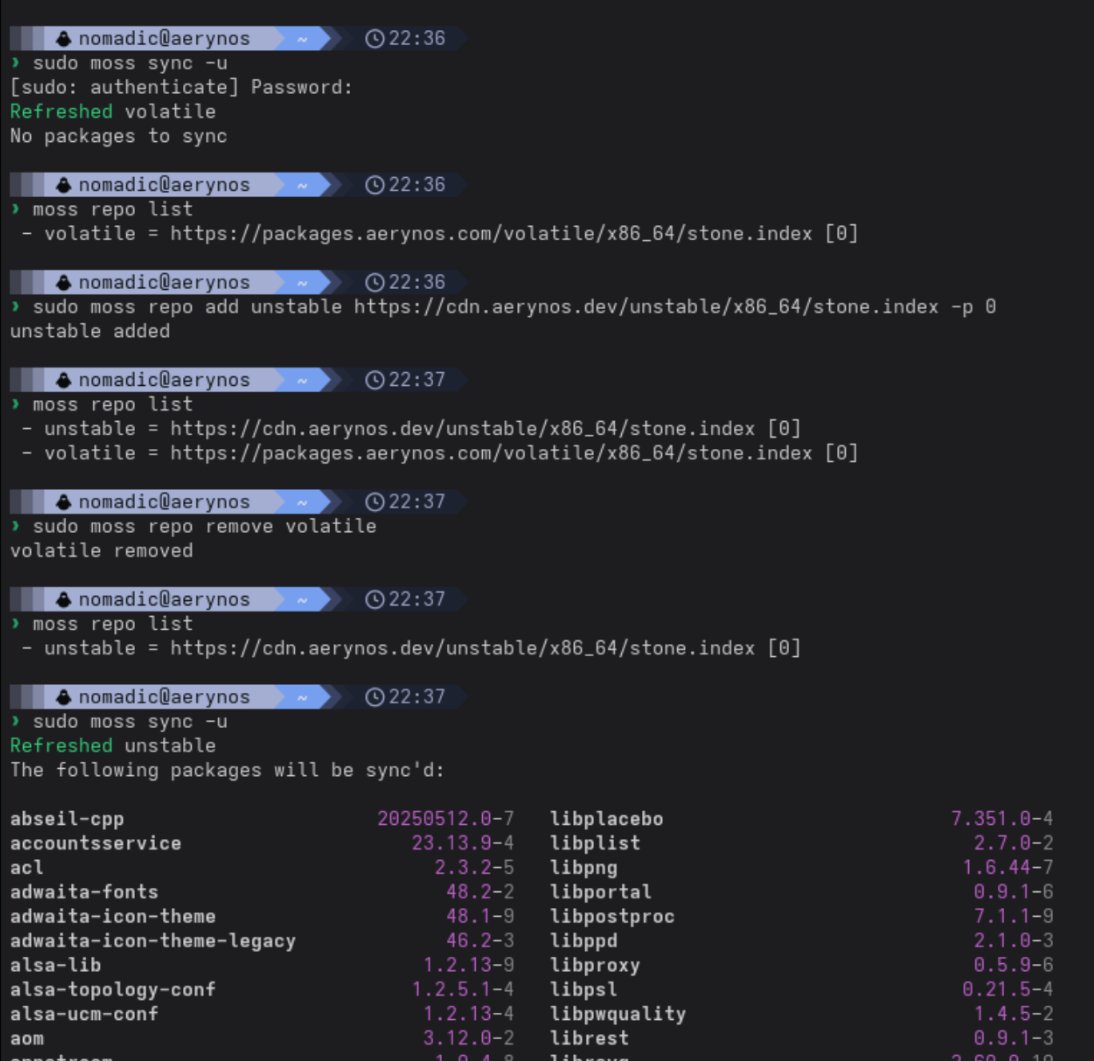The height and width of the screenshot is (1061, 1094).
Task: Click the user icon in the first prompt
Action: [x=61, y=38]
